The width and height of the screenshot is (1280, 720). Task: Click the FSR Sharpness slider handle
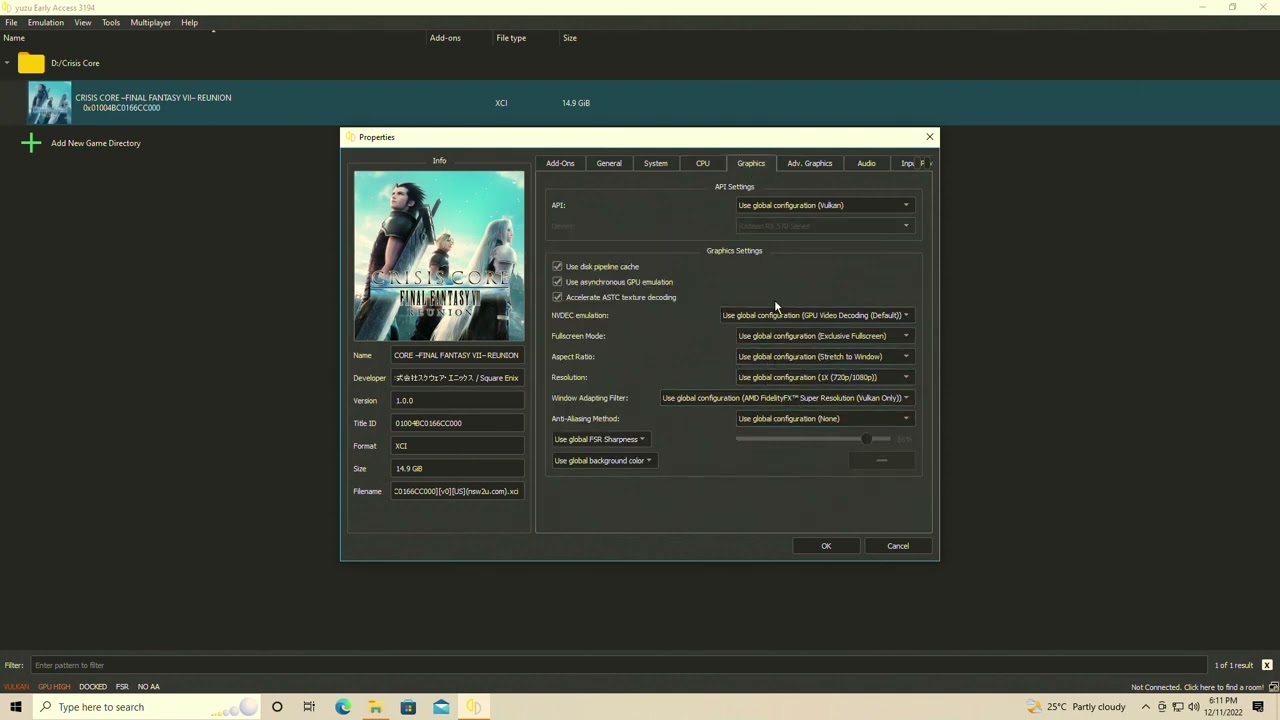[866, 439]
